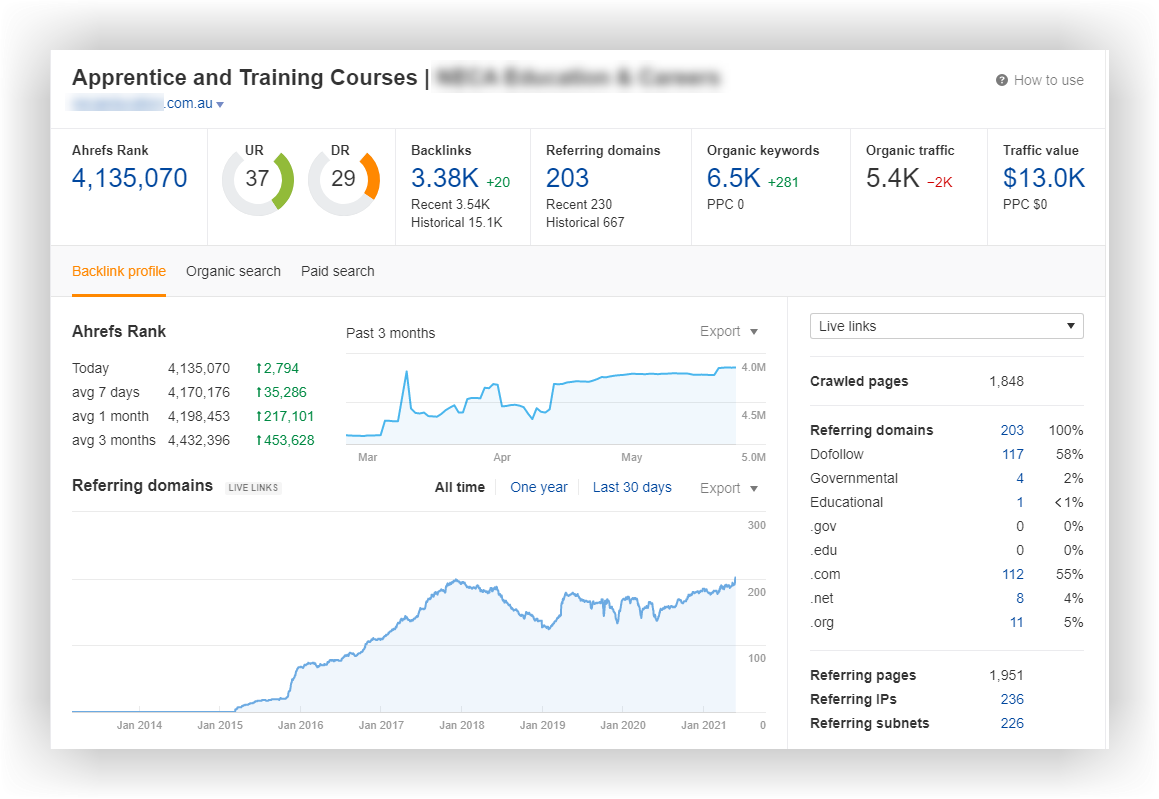The height and width of the screenshot is (799, 1159).
Task: Open .org domains count 11
Action: pos(1016,622)
